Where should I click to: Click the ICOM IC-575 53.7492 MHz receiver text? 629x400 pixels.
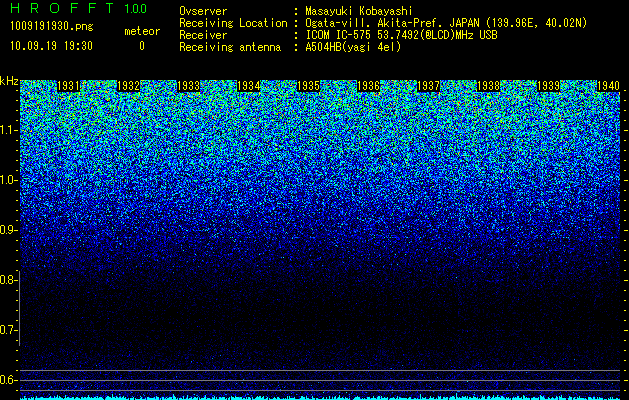pyautogui.click(x=401, y=35)
